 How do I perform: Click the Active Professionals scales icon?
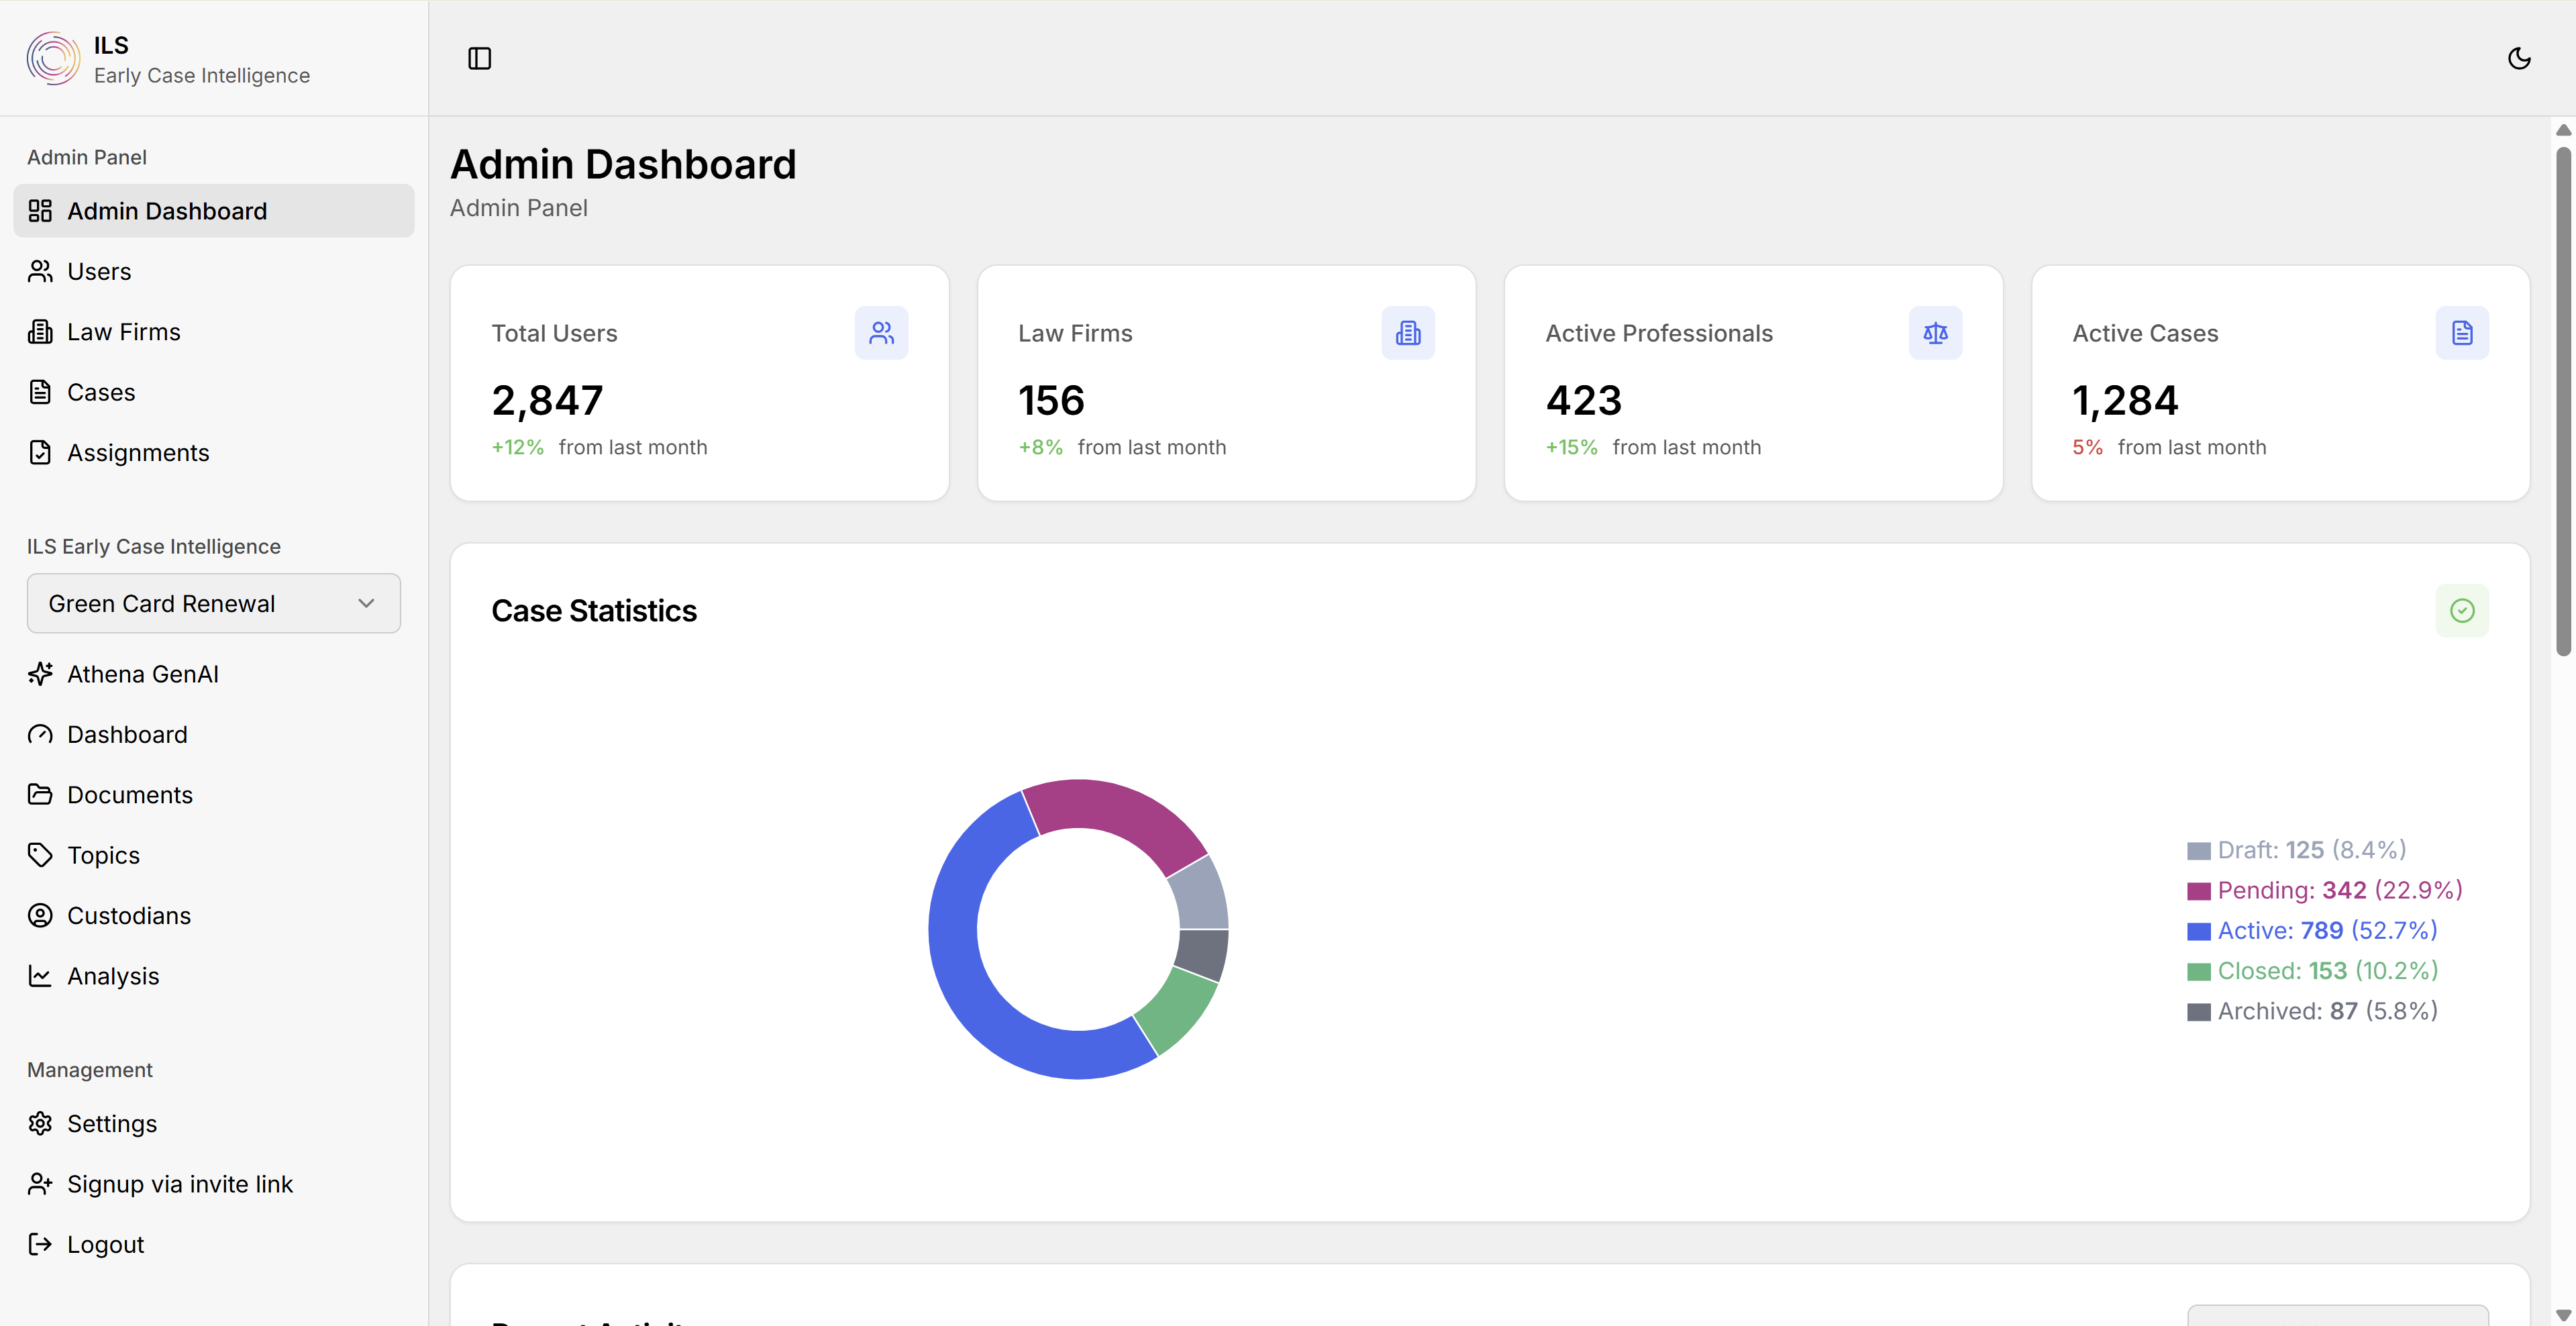tap(1935, 333)
